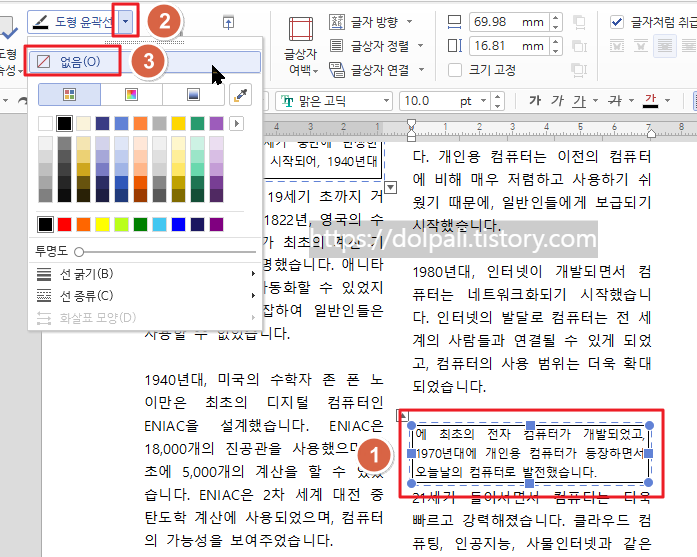Viewport: 697px width, 557px height.
Task: Toggle strikethrough 가 formatting
Action: (x=615, y=101)
